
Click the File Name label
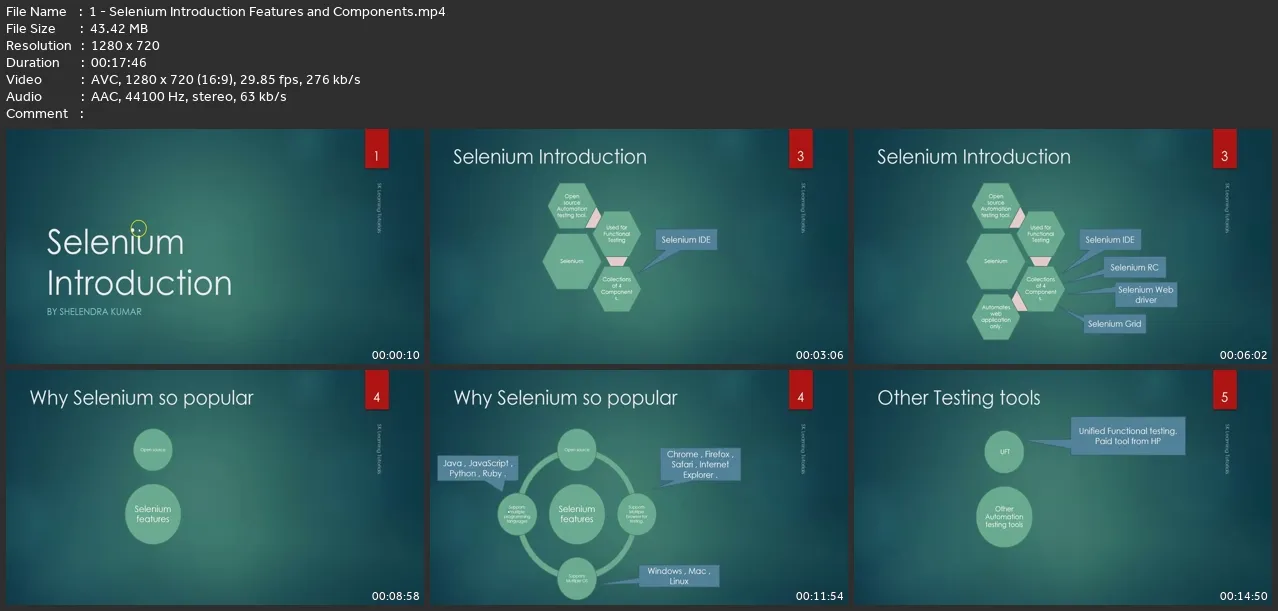36,12
